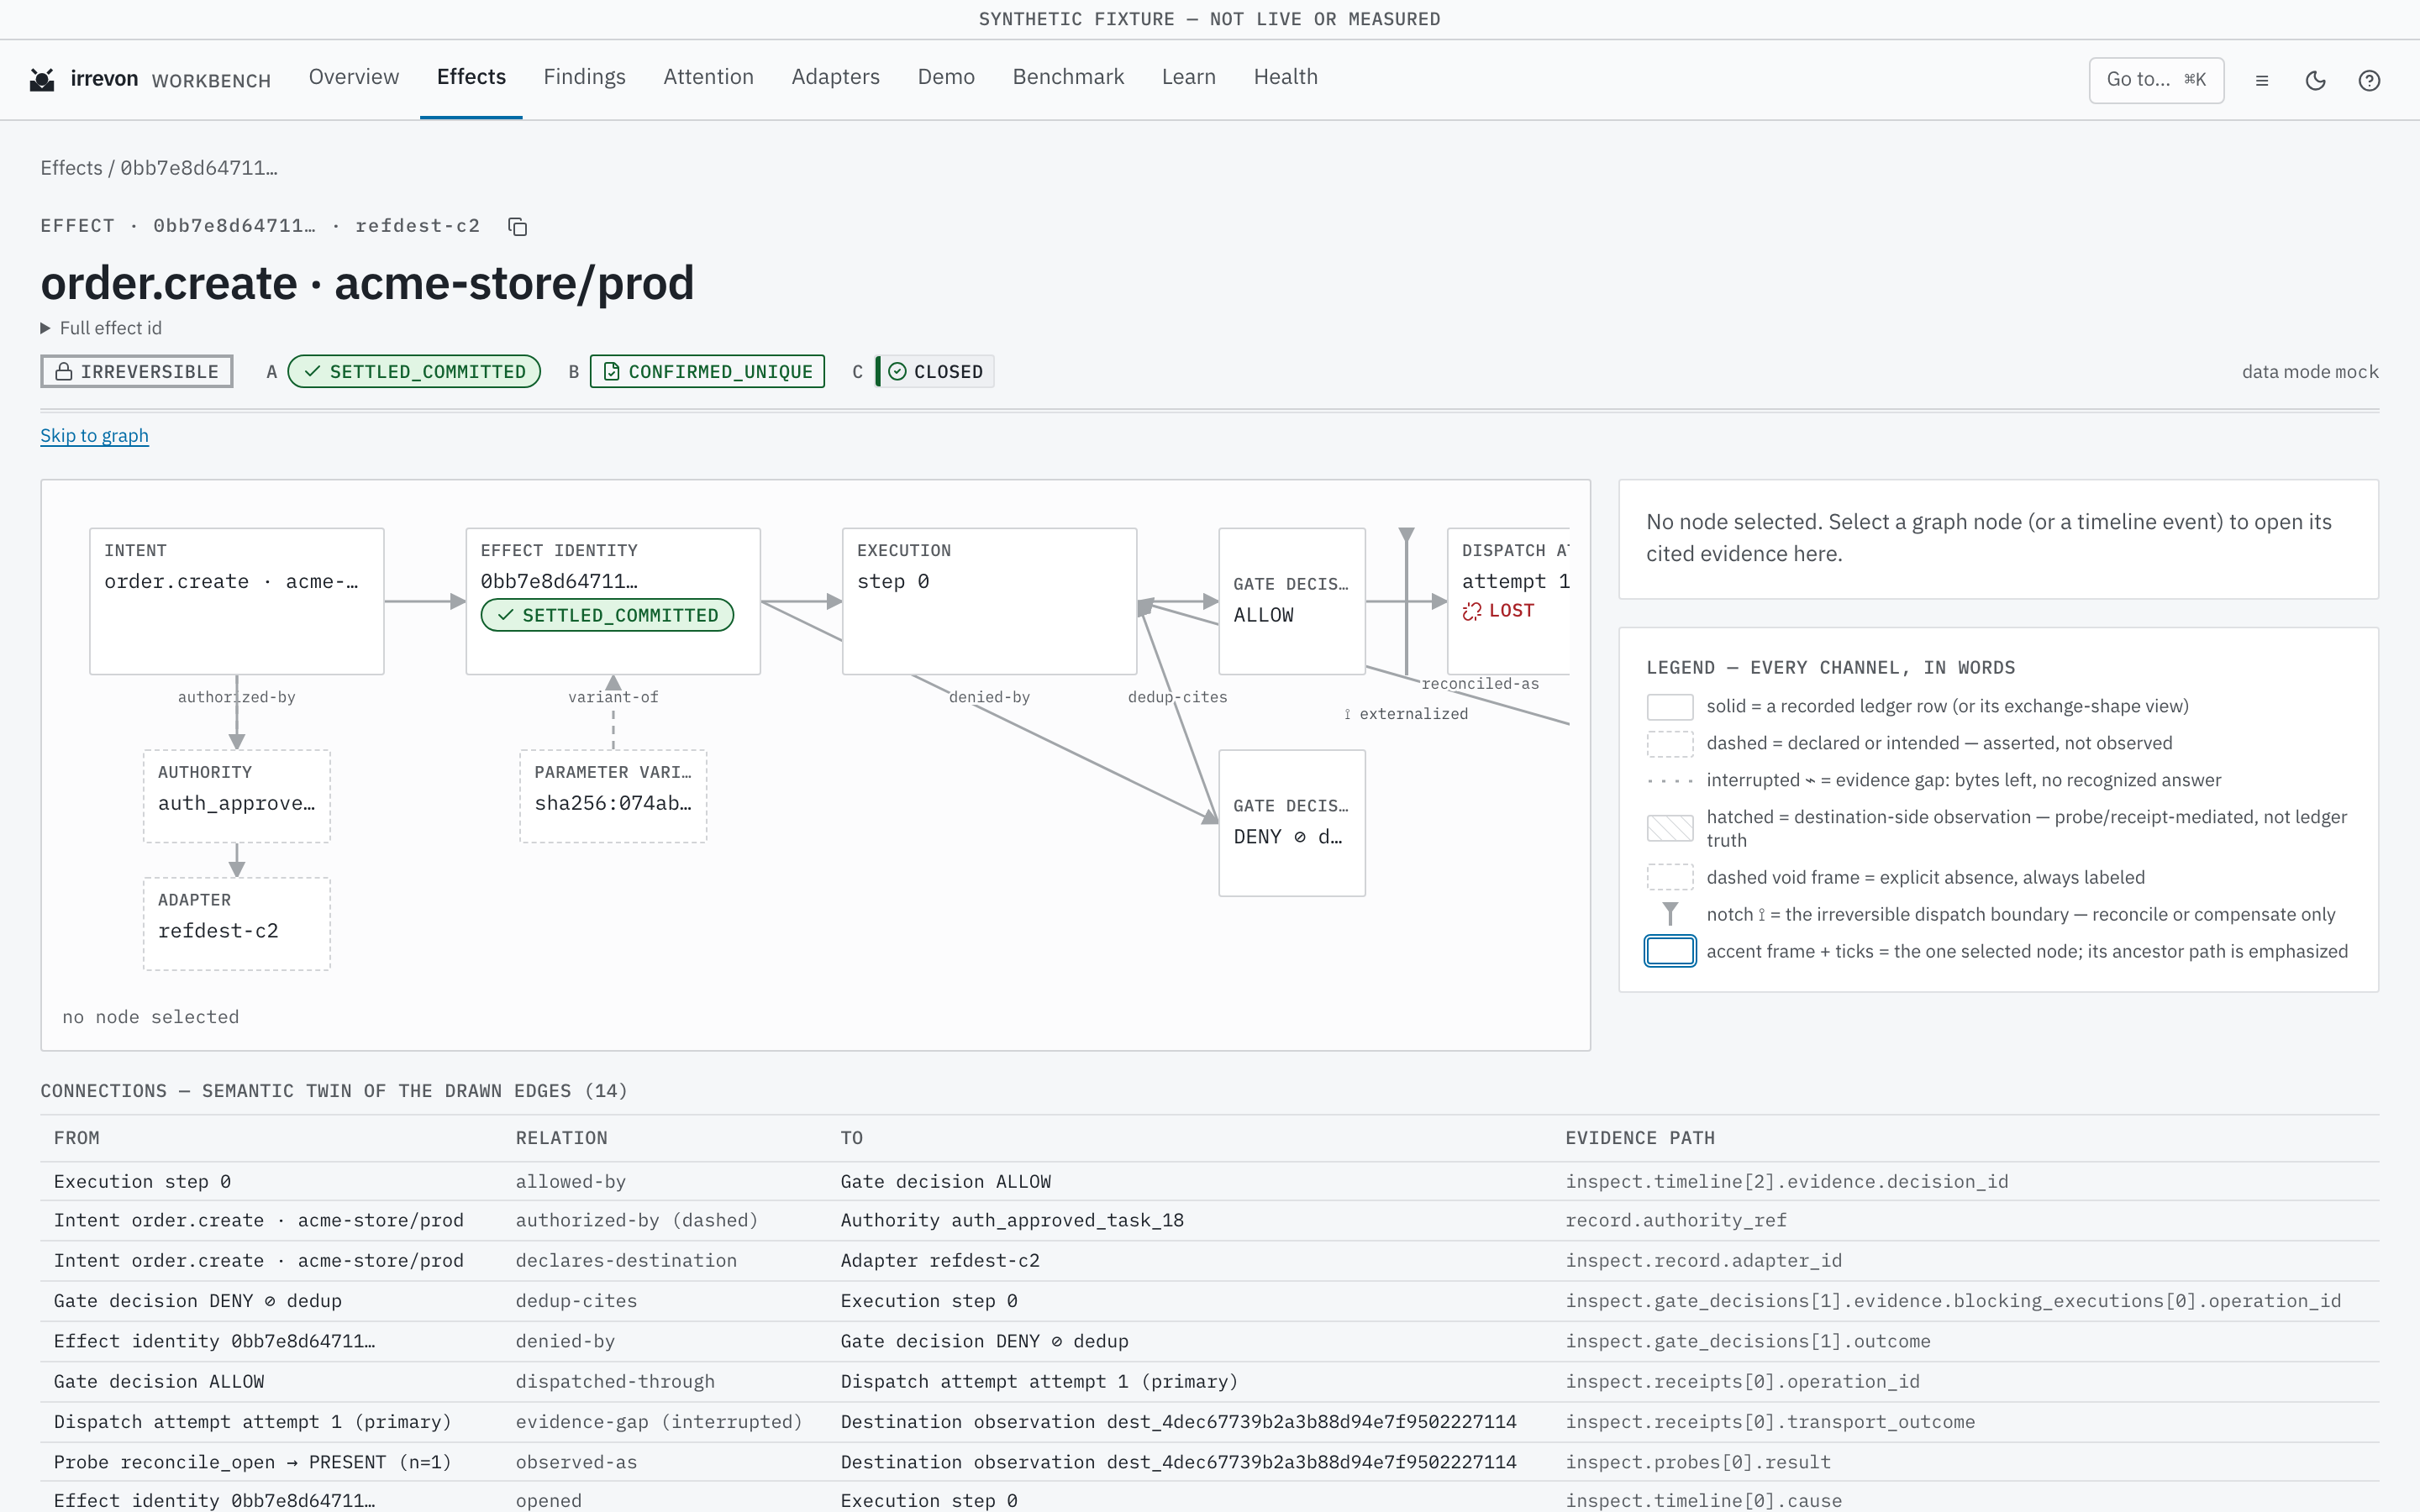Click the RELATION column header
The image size is (2420, 1512).
click(x=561, y=1138)
